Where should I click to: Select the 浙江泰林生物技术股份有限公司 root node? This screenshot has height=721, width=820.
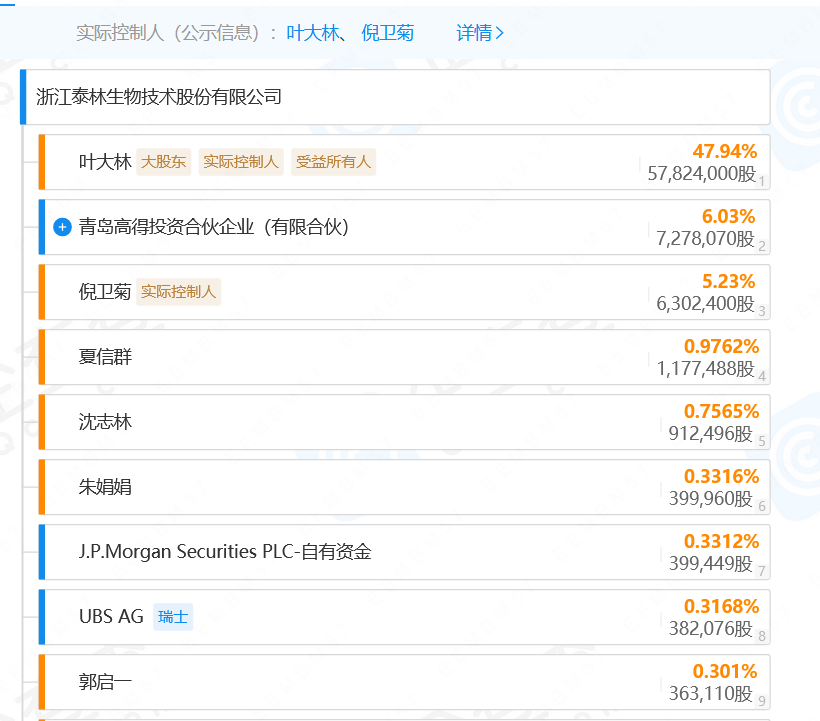tap(395, 97)
